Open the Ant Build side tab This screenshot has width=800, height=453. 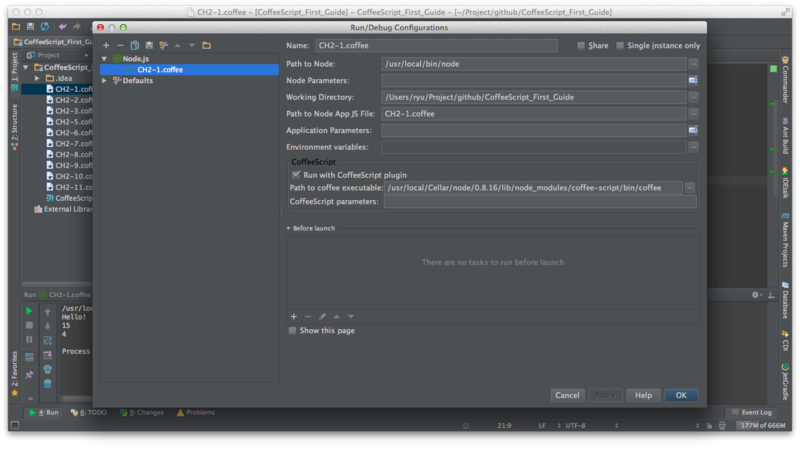(x=785, y=136)
